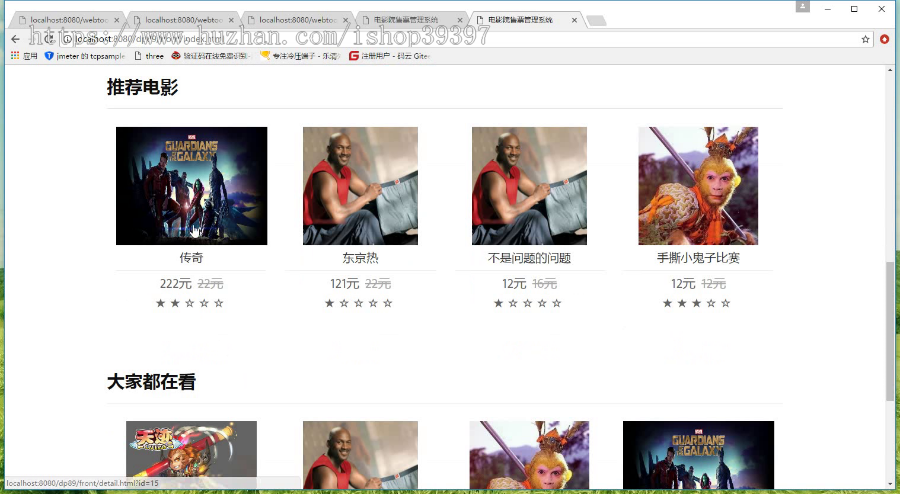Open the game-art poster in 大家都在看
This screenshot has height=494, width=900.
click(x=191, y=455)
